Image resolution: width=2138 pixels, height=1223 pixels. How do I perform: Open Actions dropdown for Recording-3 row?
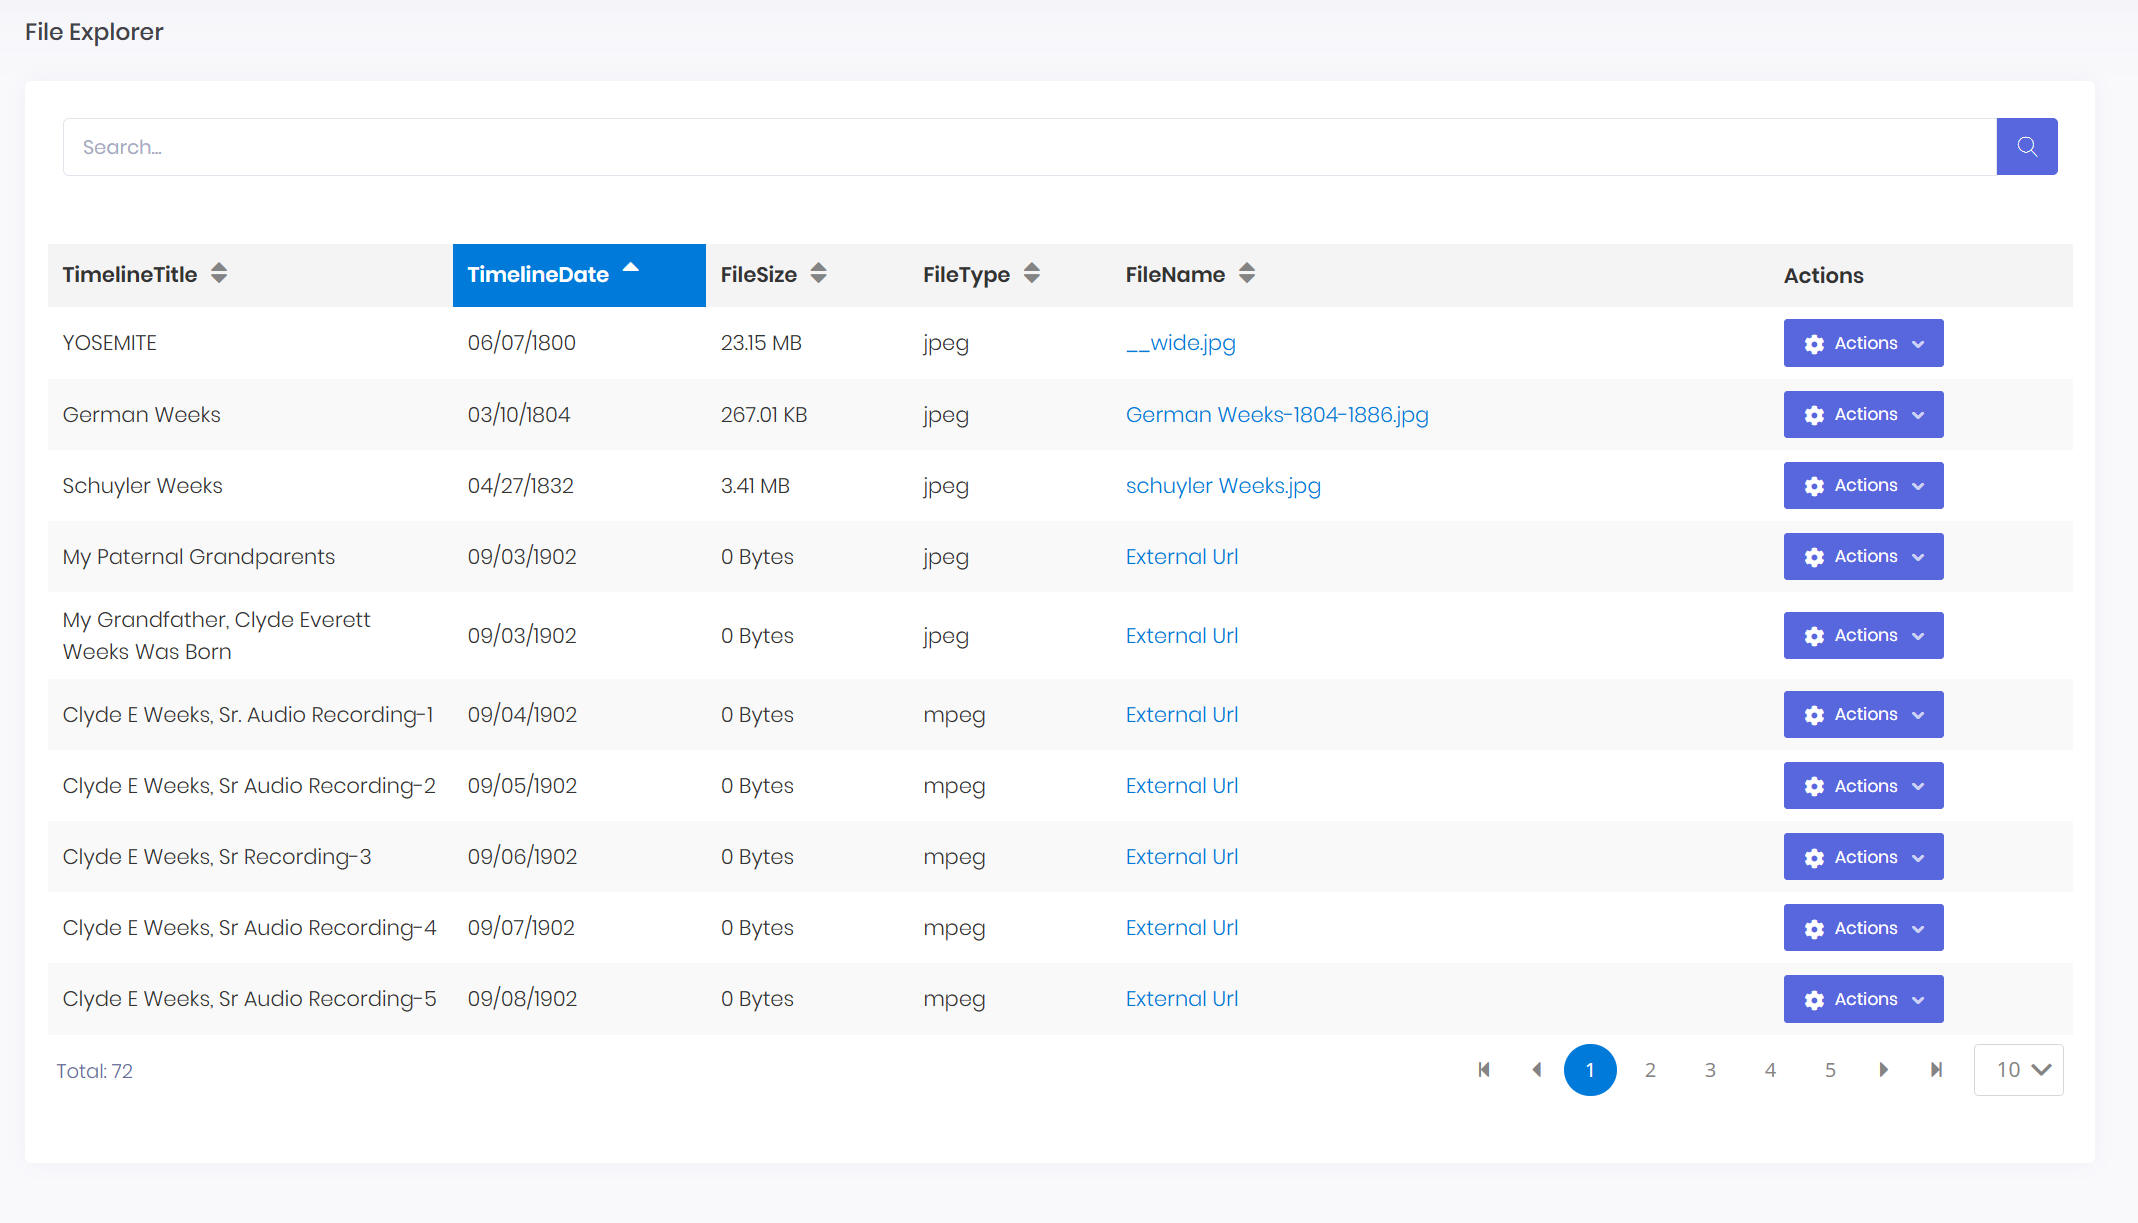point(1863,857)
